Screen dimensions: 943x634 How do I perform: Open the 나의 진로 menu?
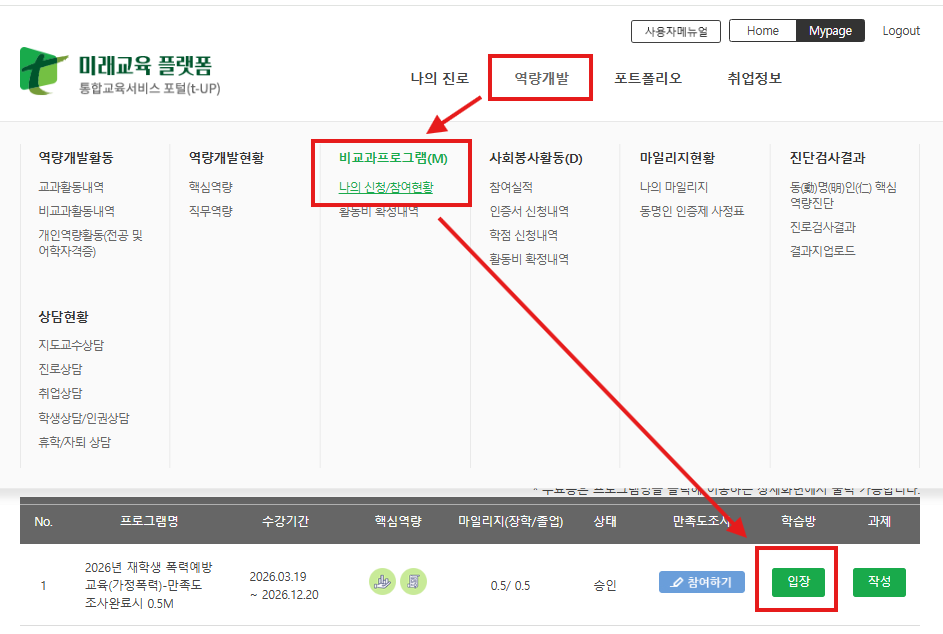(x=439, y=78)
